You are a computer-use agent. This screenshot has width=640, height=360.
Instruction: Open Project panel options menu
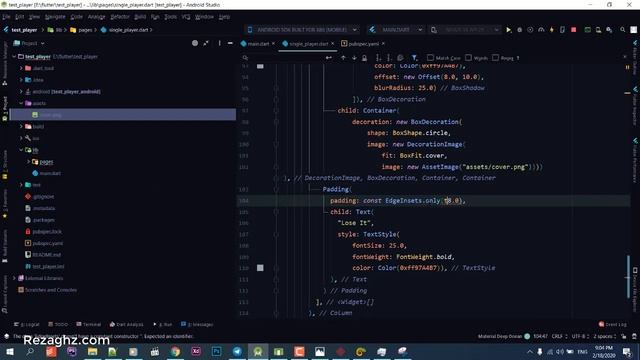pyautogui.click(x=219, y=43)
